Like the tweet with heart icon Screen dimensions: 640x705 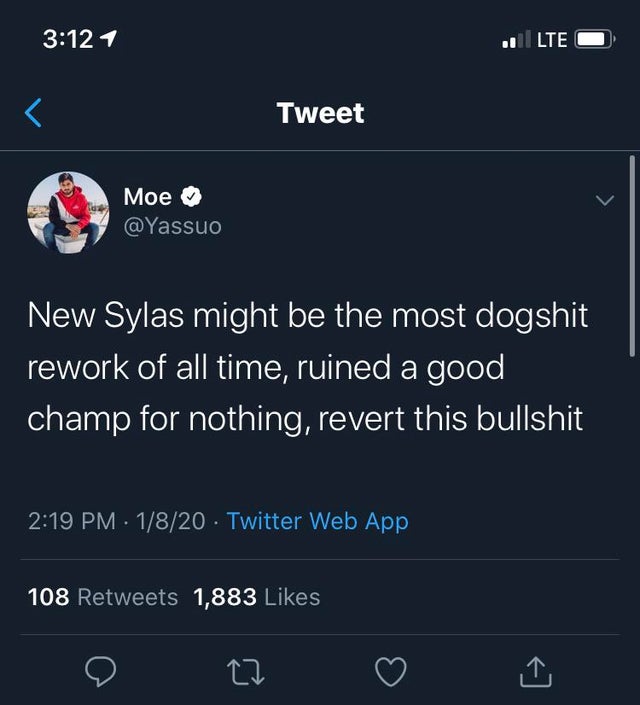(x=391, y=673)
